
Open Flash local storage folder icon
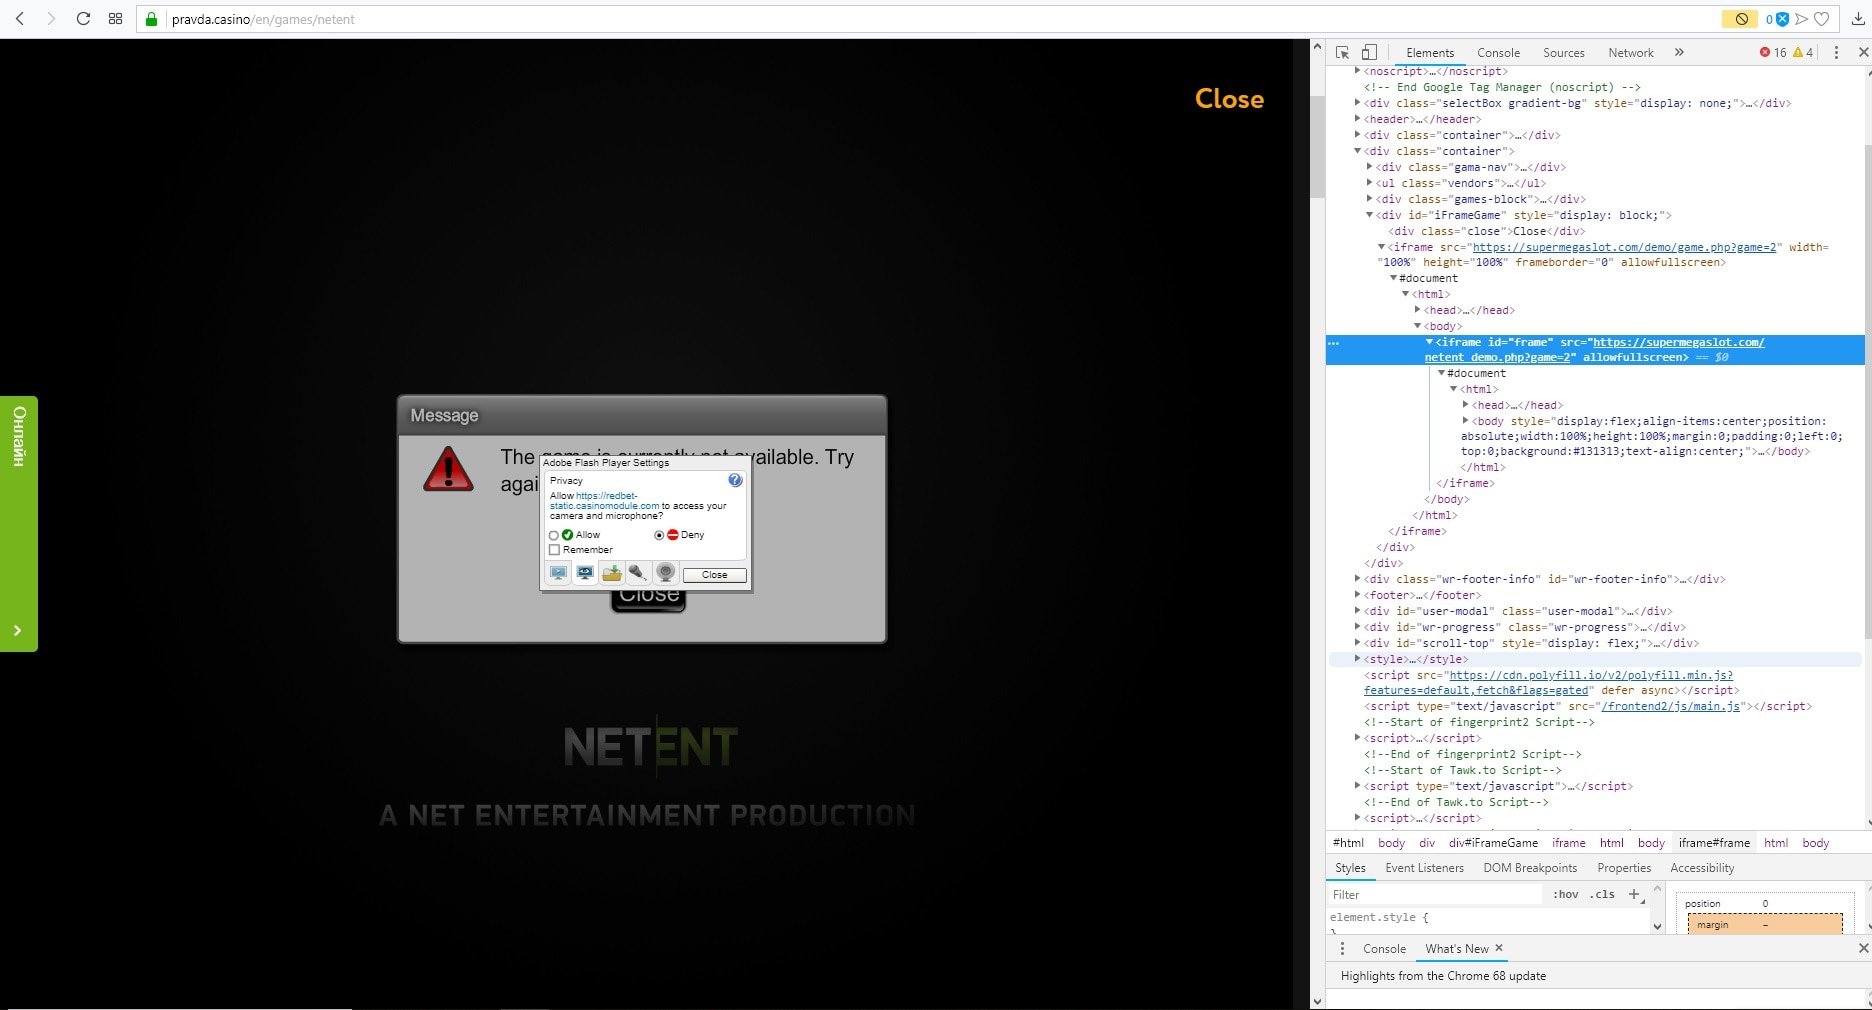[611, 573]
